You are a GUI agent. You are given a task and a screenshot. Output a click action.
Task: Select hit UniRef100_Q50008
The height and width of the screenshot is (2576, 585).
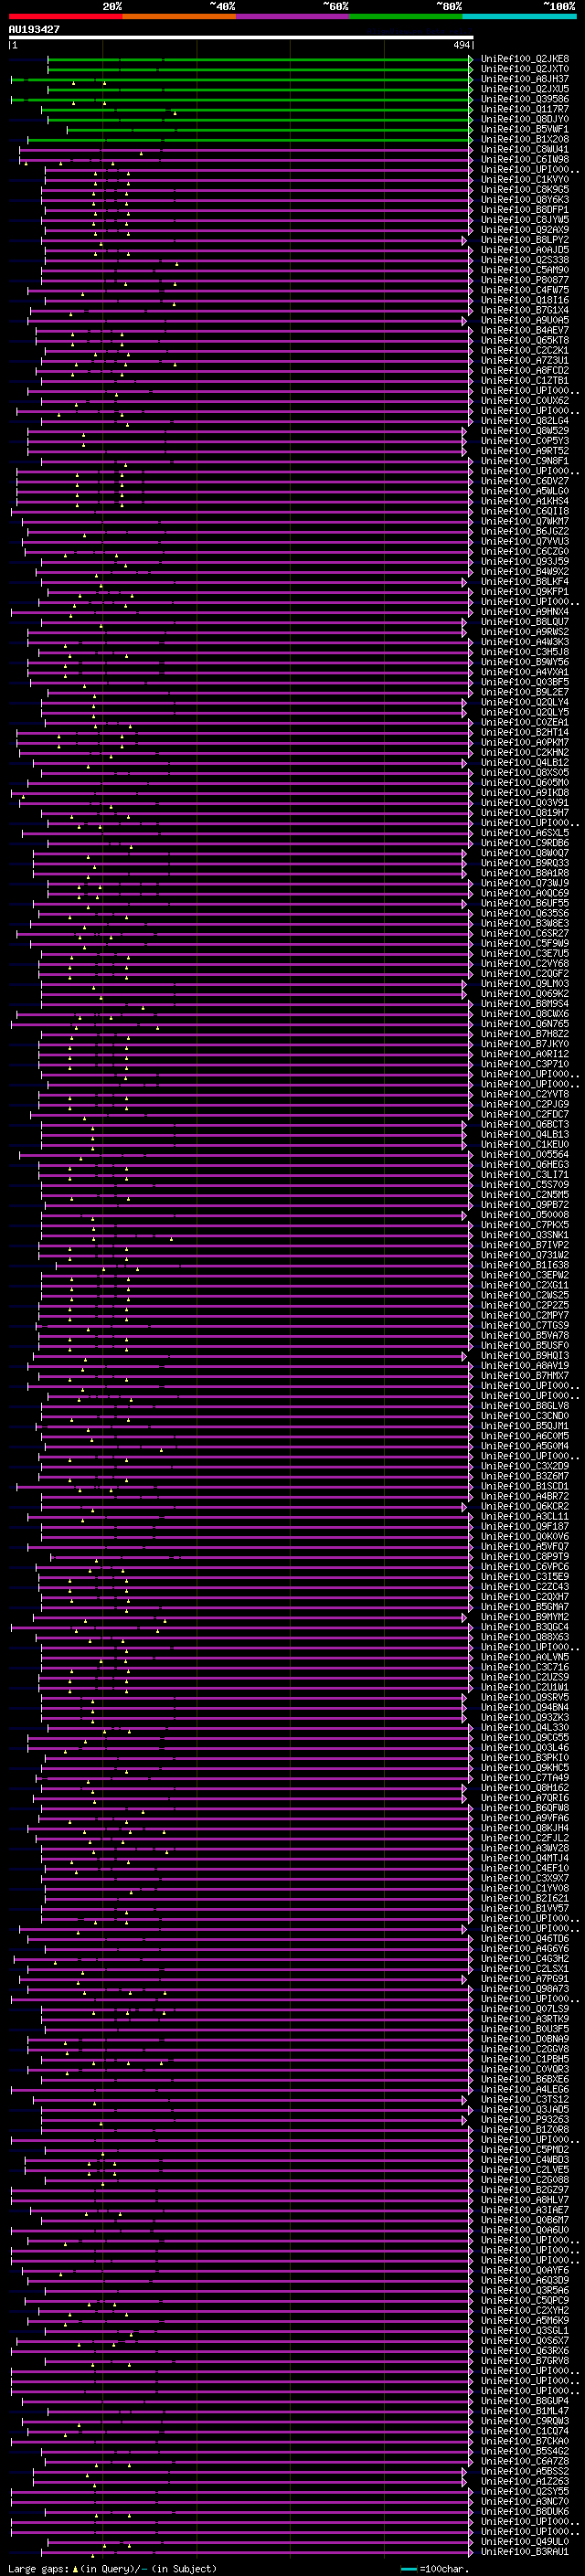[x=525, y=1215]
